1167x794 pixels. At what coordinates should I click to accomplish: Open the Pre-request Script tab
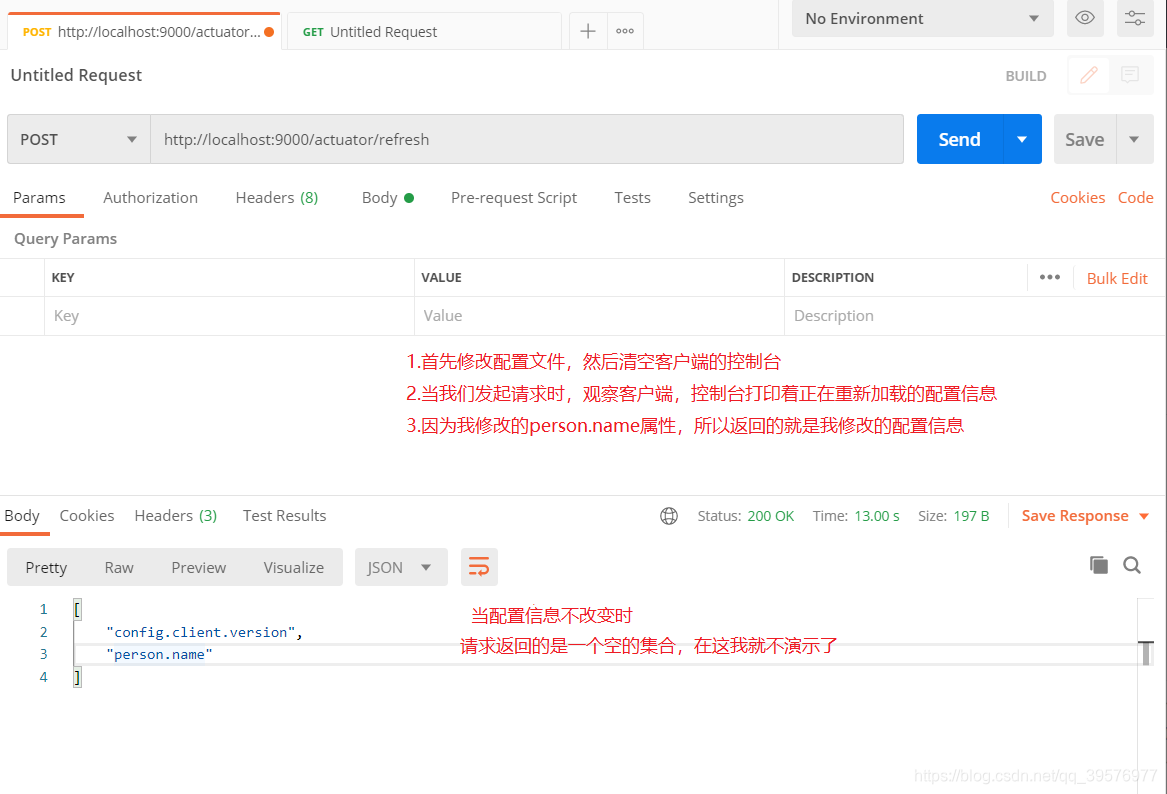tap(514, 198)
